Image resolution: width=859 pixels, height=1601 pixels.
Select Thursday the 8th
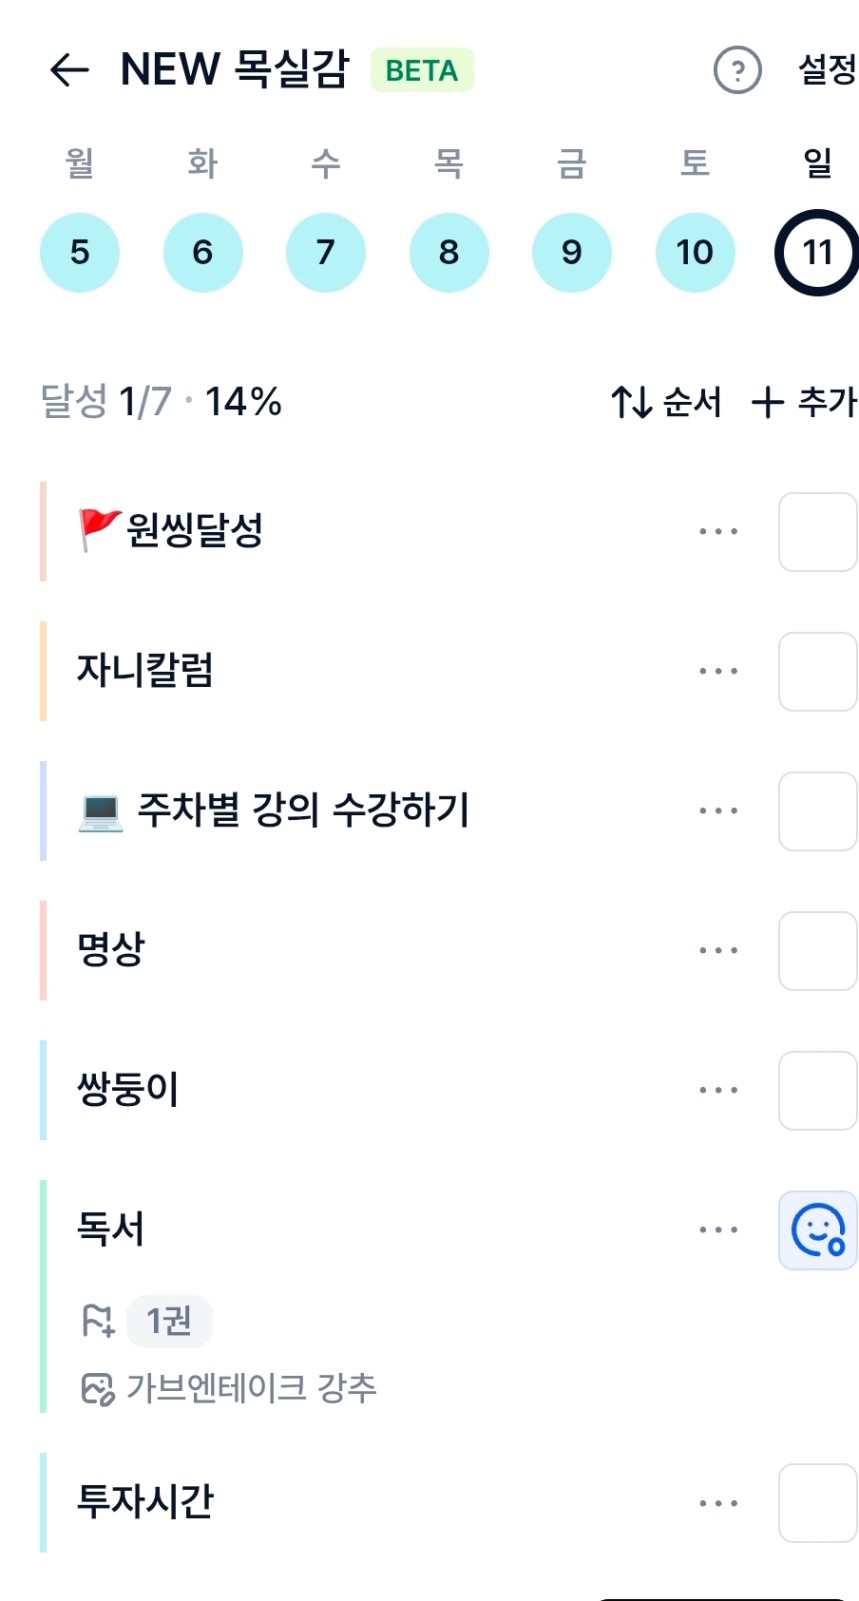(449, 252)
